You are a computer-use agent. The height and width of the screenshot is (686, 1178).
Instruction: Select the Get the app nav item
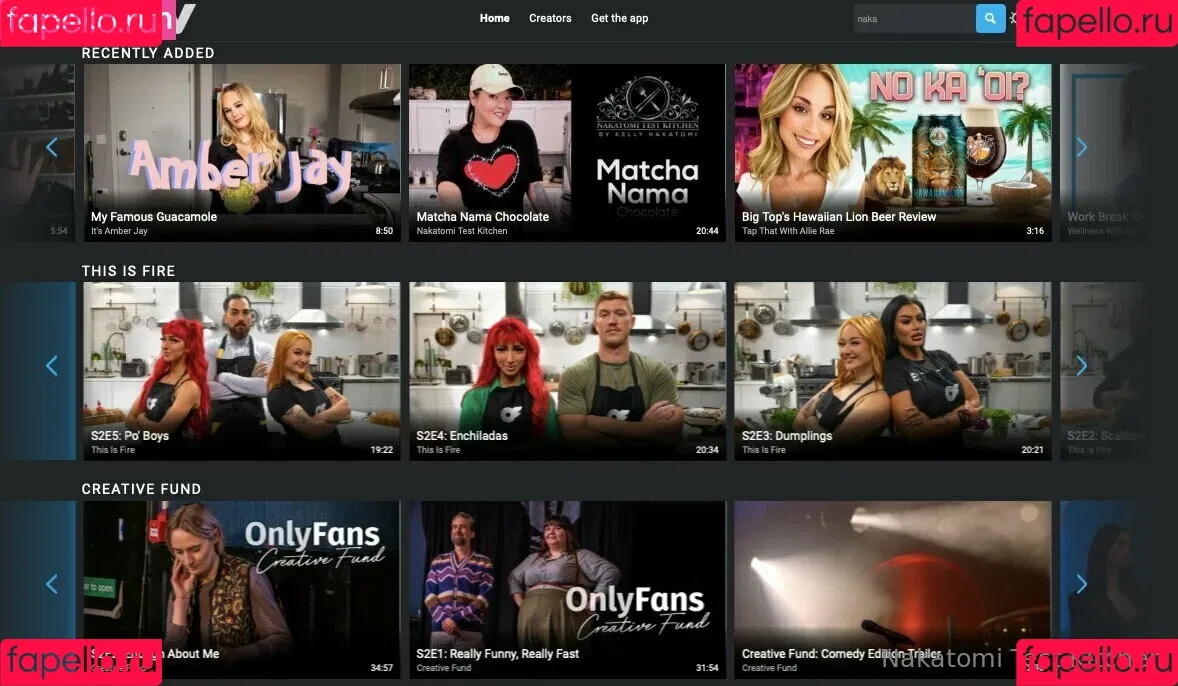coord(619,18)
